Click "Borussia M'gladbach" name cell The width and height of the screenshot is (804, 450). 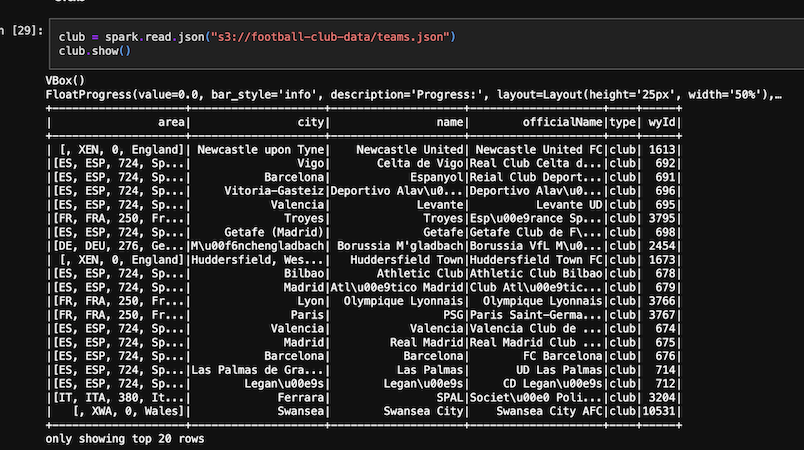(x=400, y=246)
